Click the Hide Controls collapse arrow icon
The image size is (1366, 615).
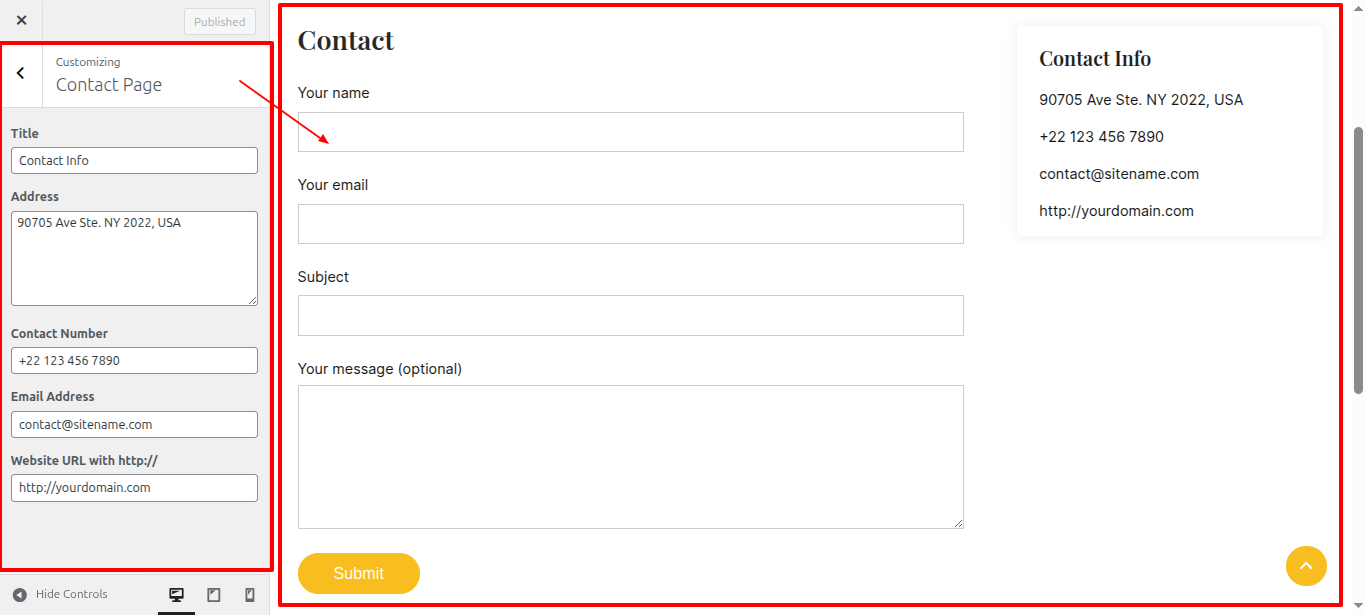[20, 595]
